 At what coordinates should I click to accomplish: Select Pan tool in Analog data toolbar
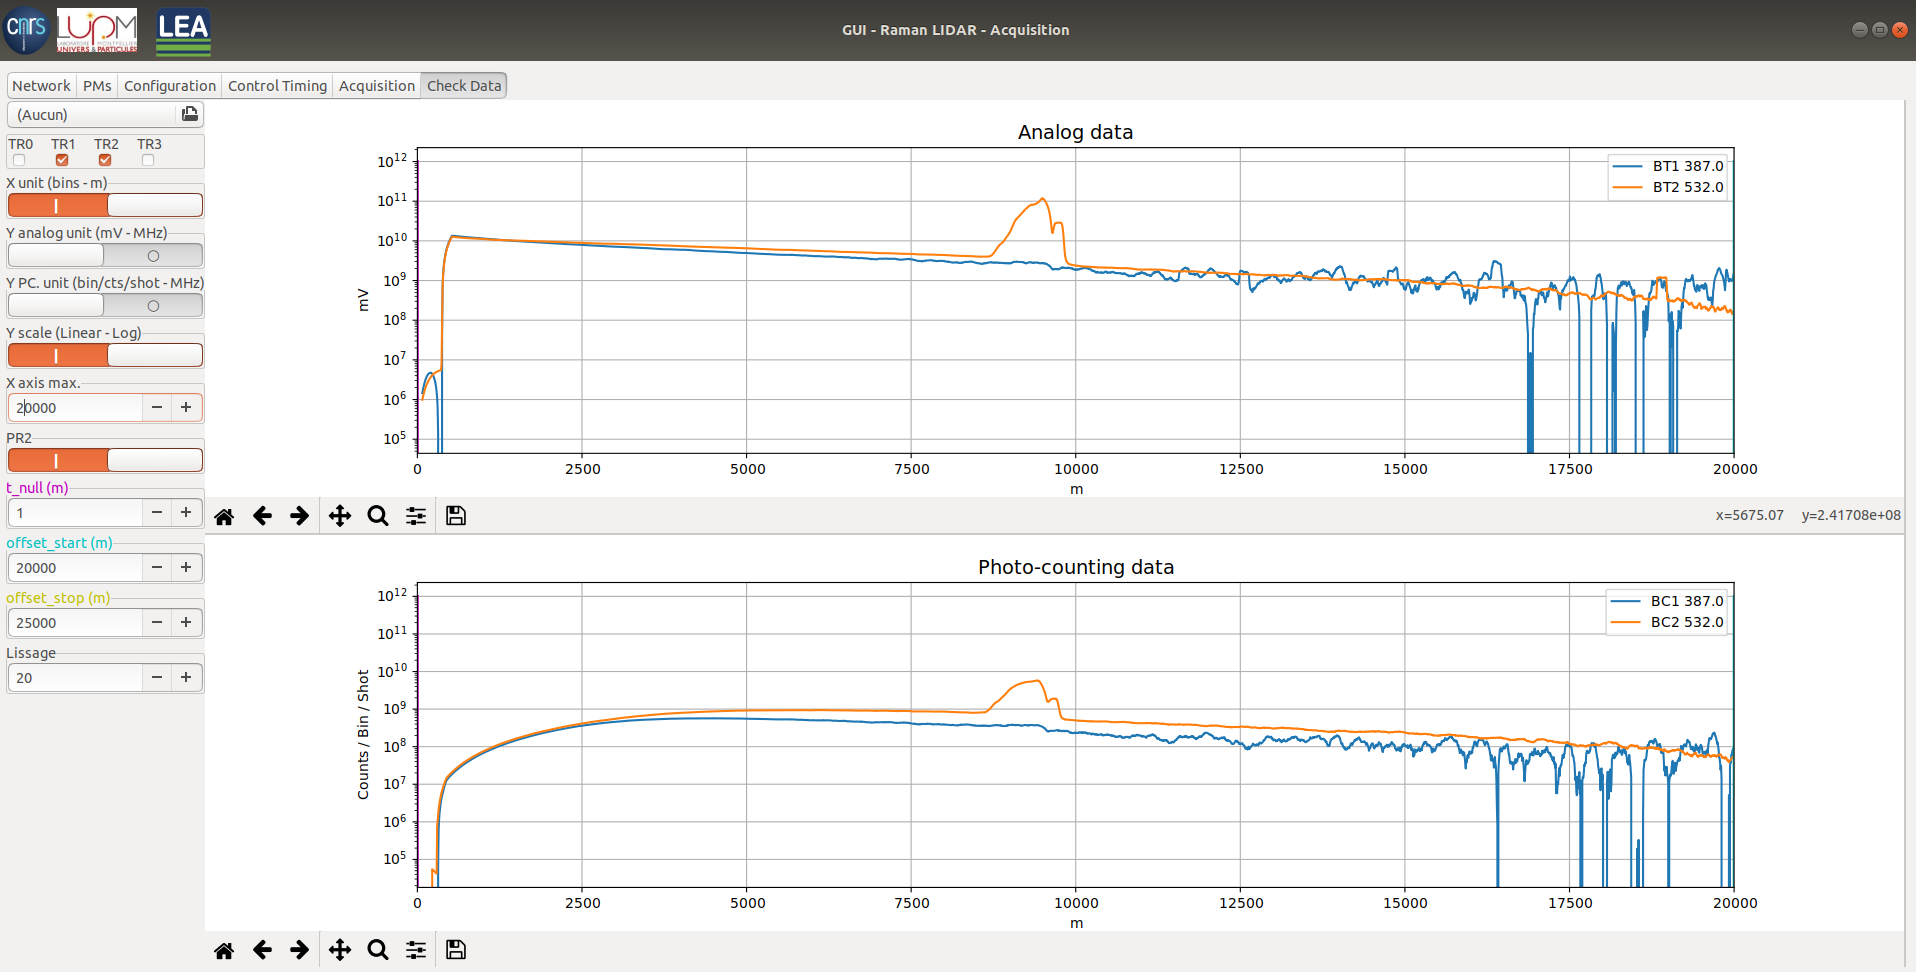click(340, 516)
